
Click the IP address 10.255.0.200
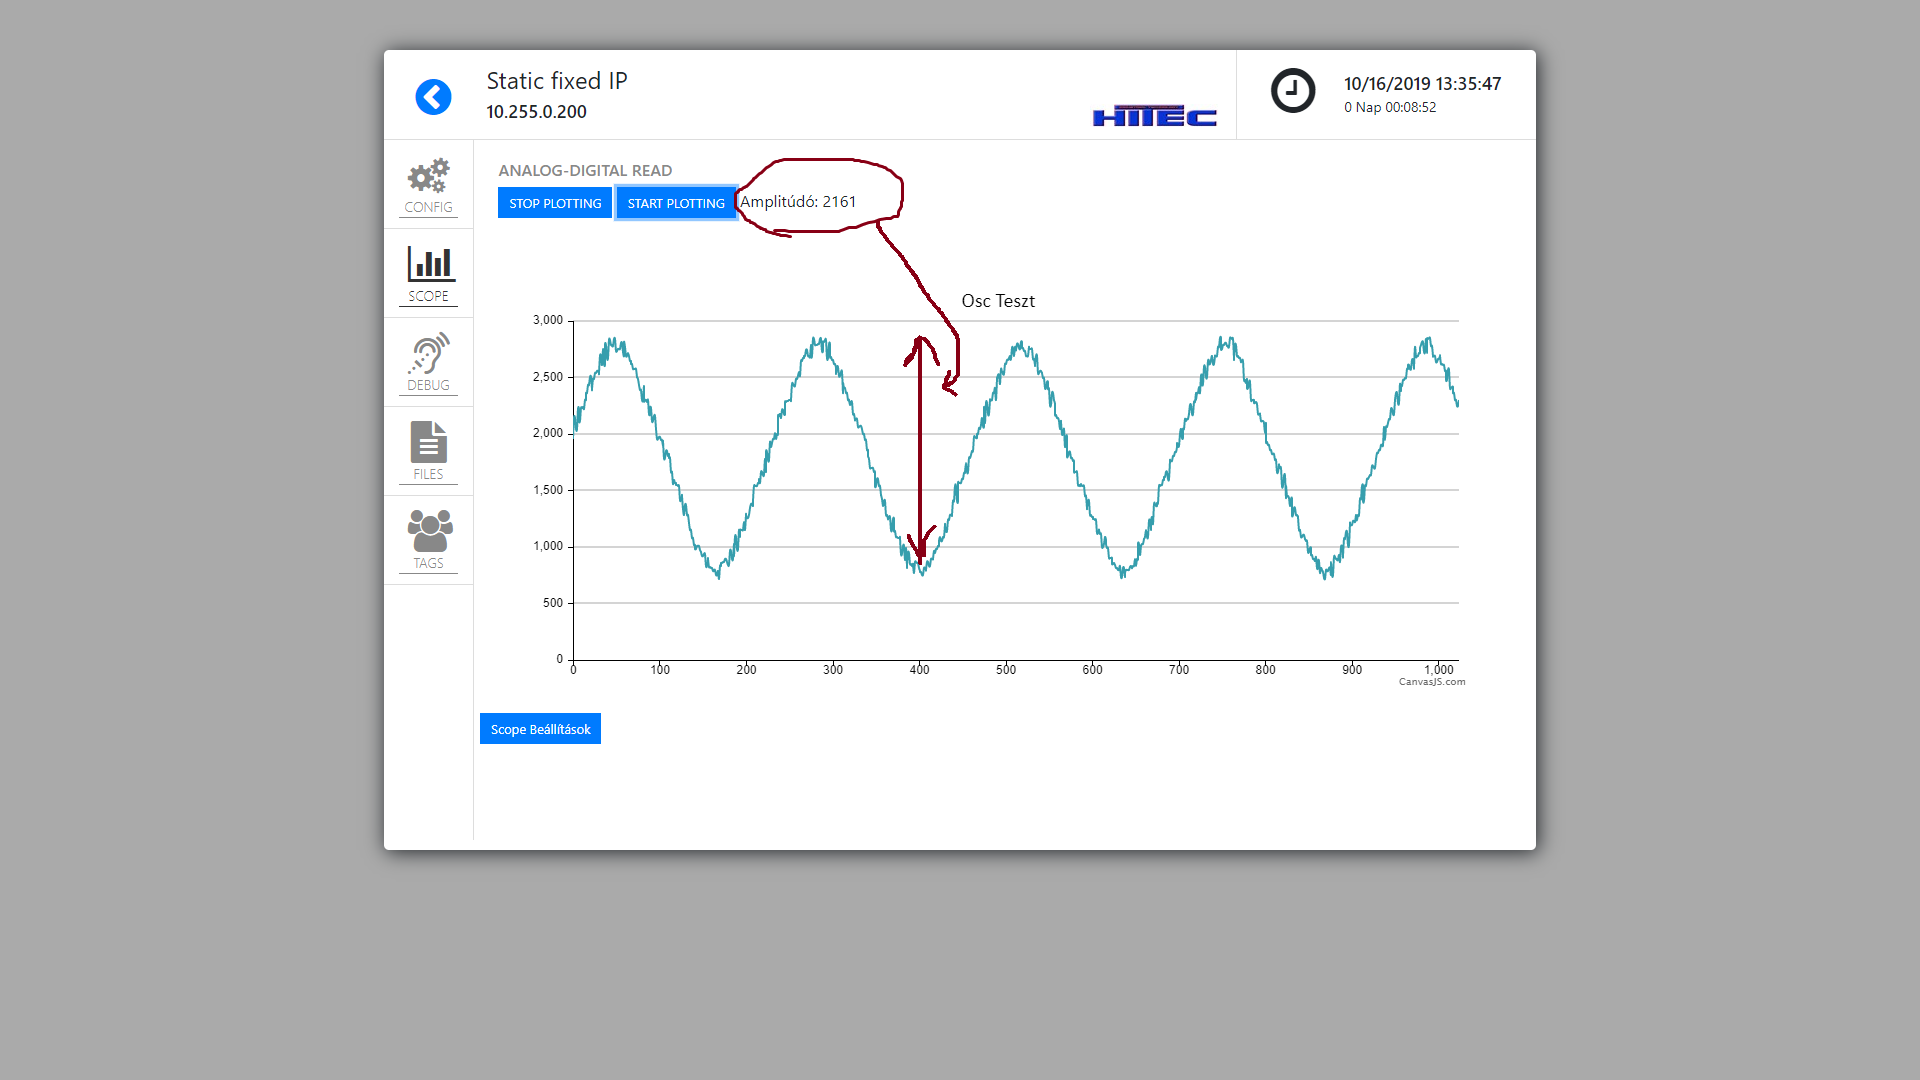(536, 112)
